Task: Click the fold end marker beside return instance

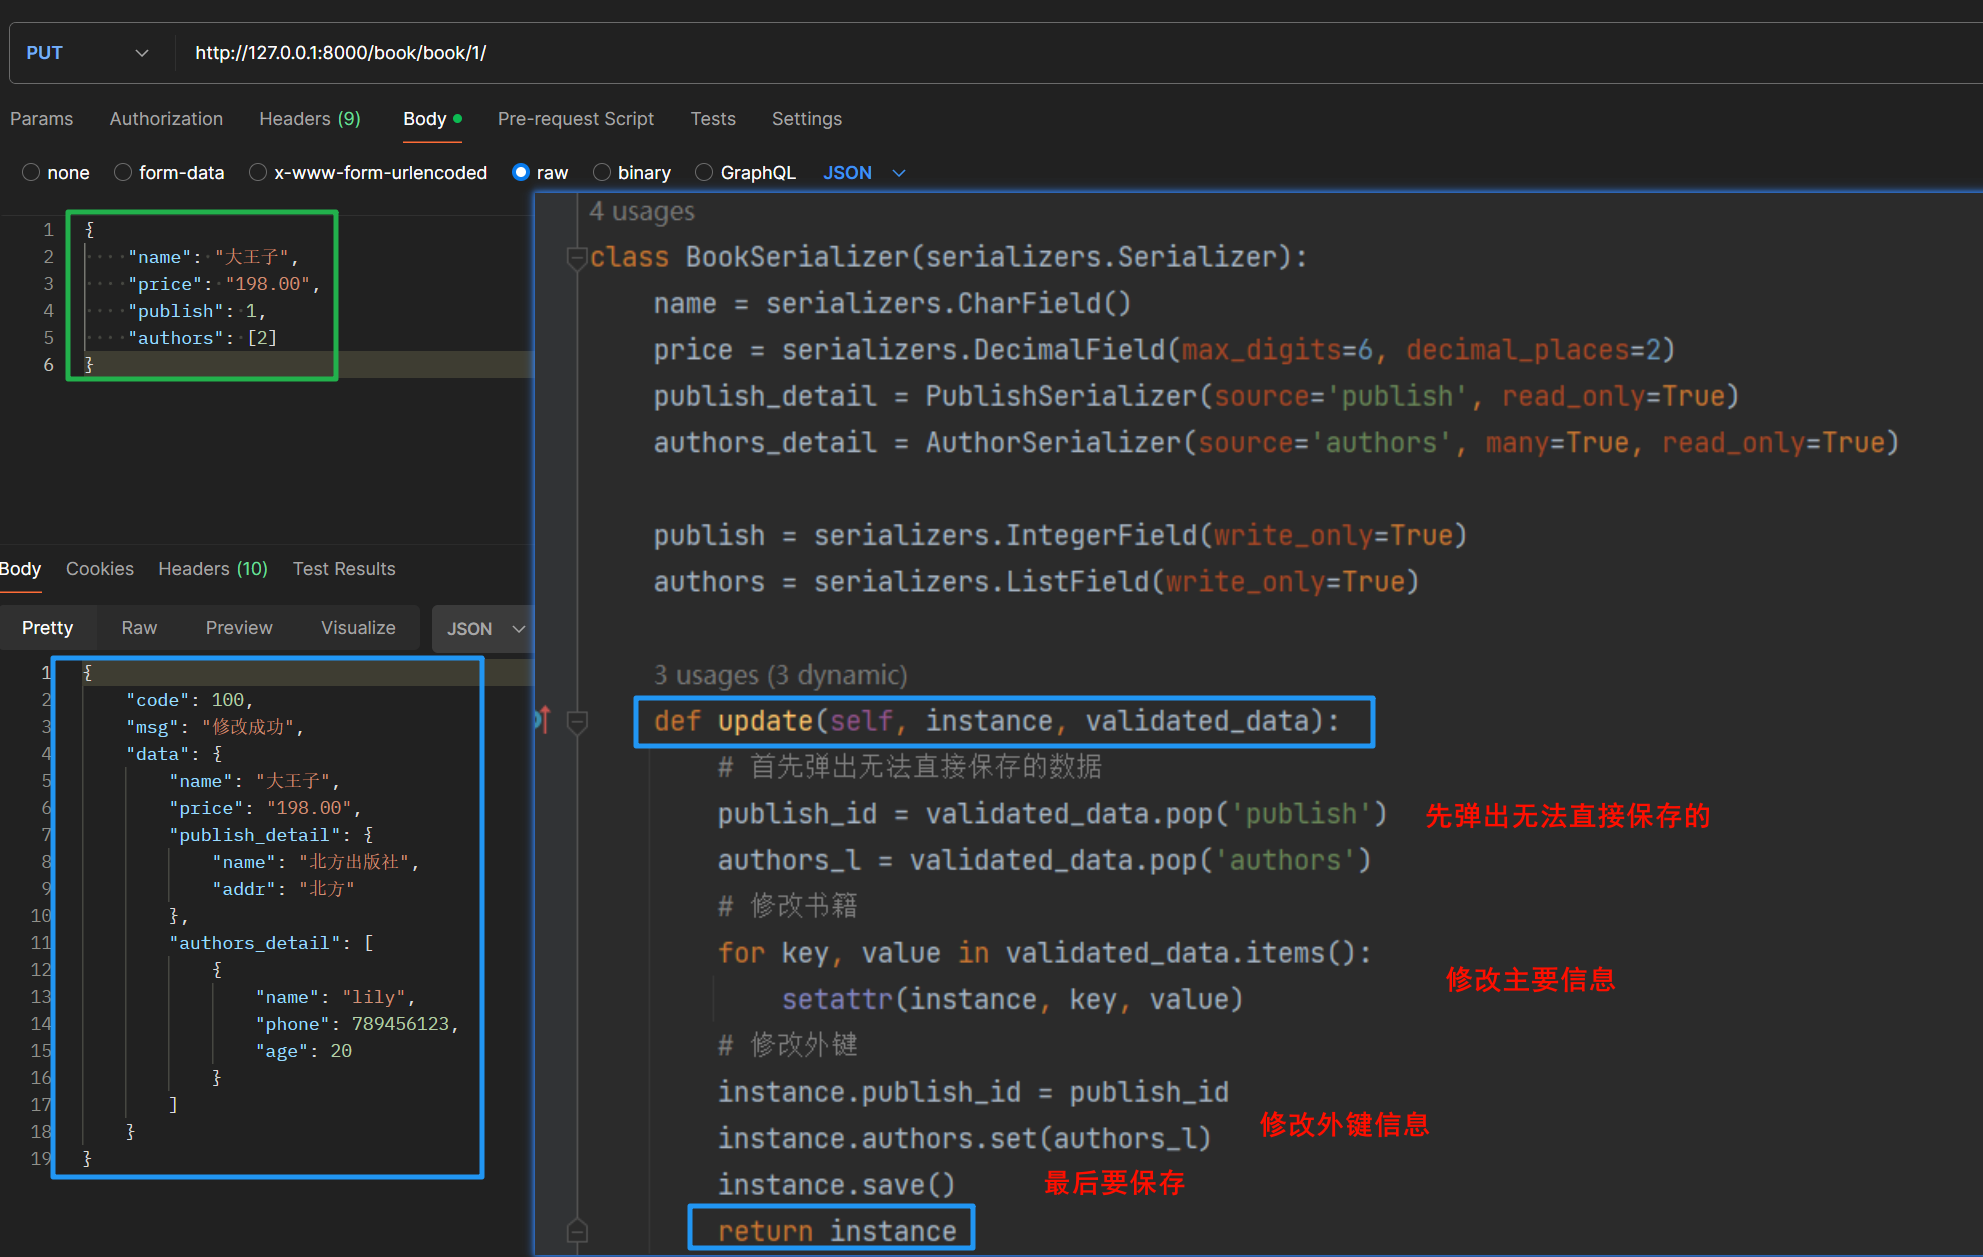Action: 577,1231
